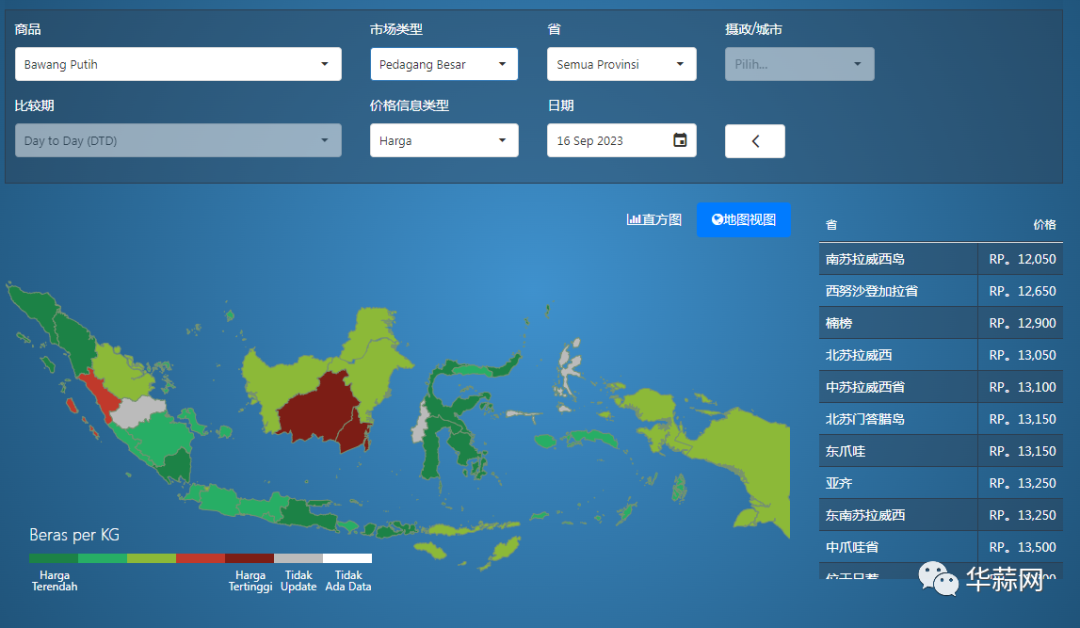Image resolution: width=1080 pixels, height=628 pixels.
Task: Open the calendar picker icon
Action: click(x=679, y=140)
